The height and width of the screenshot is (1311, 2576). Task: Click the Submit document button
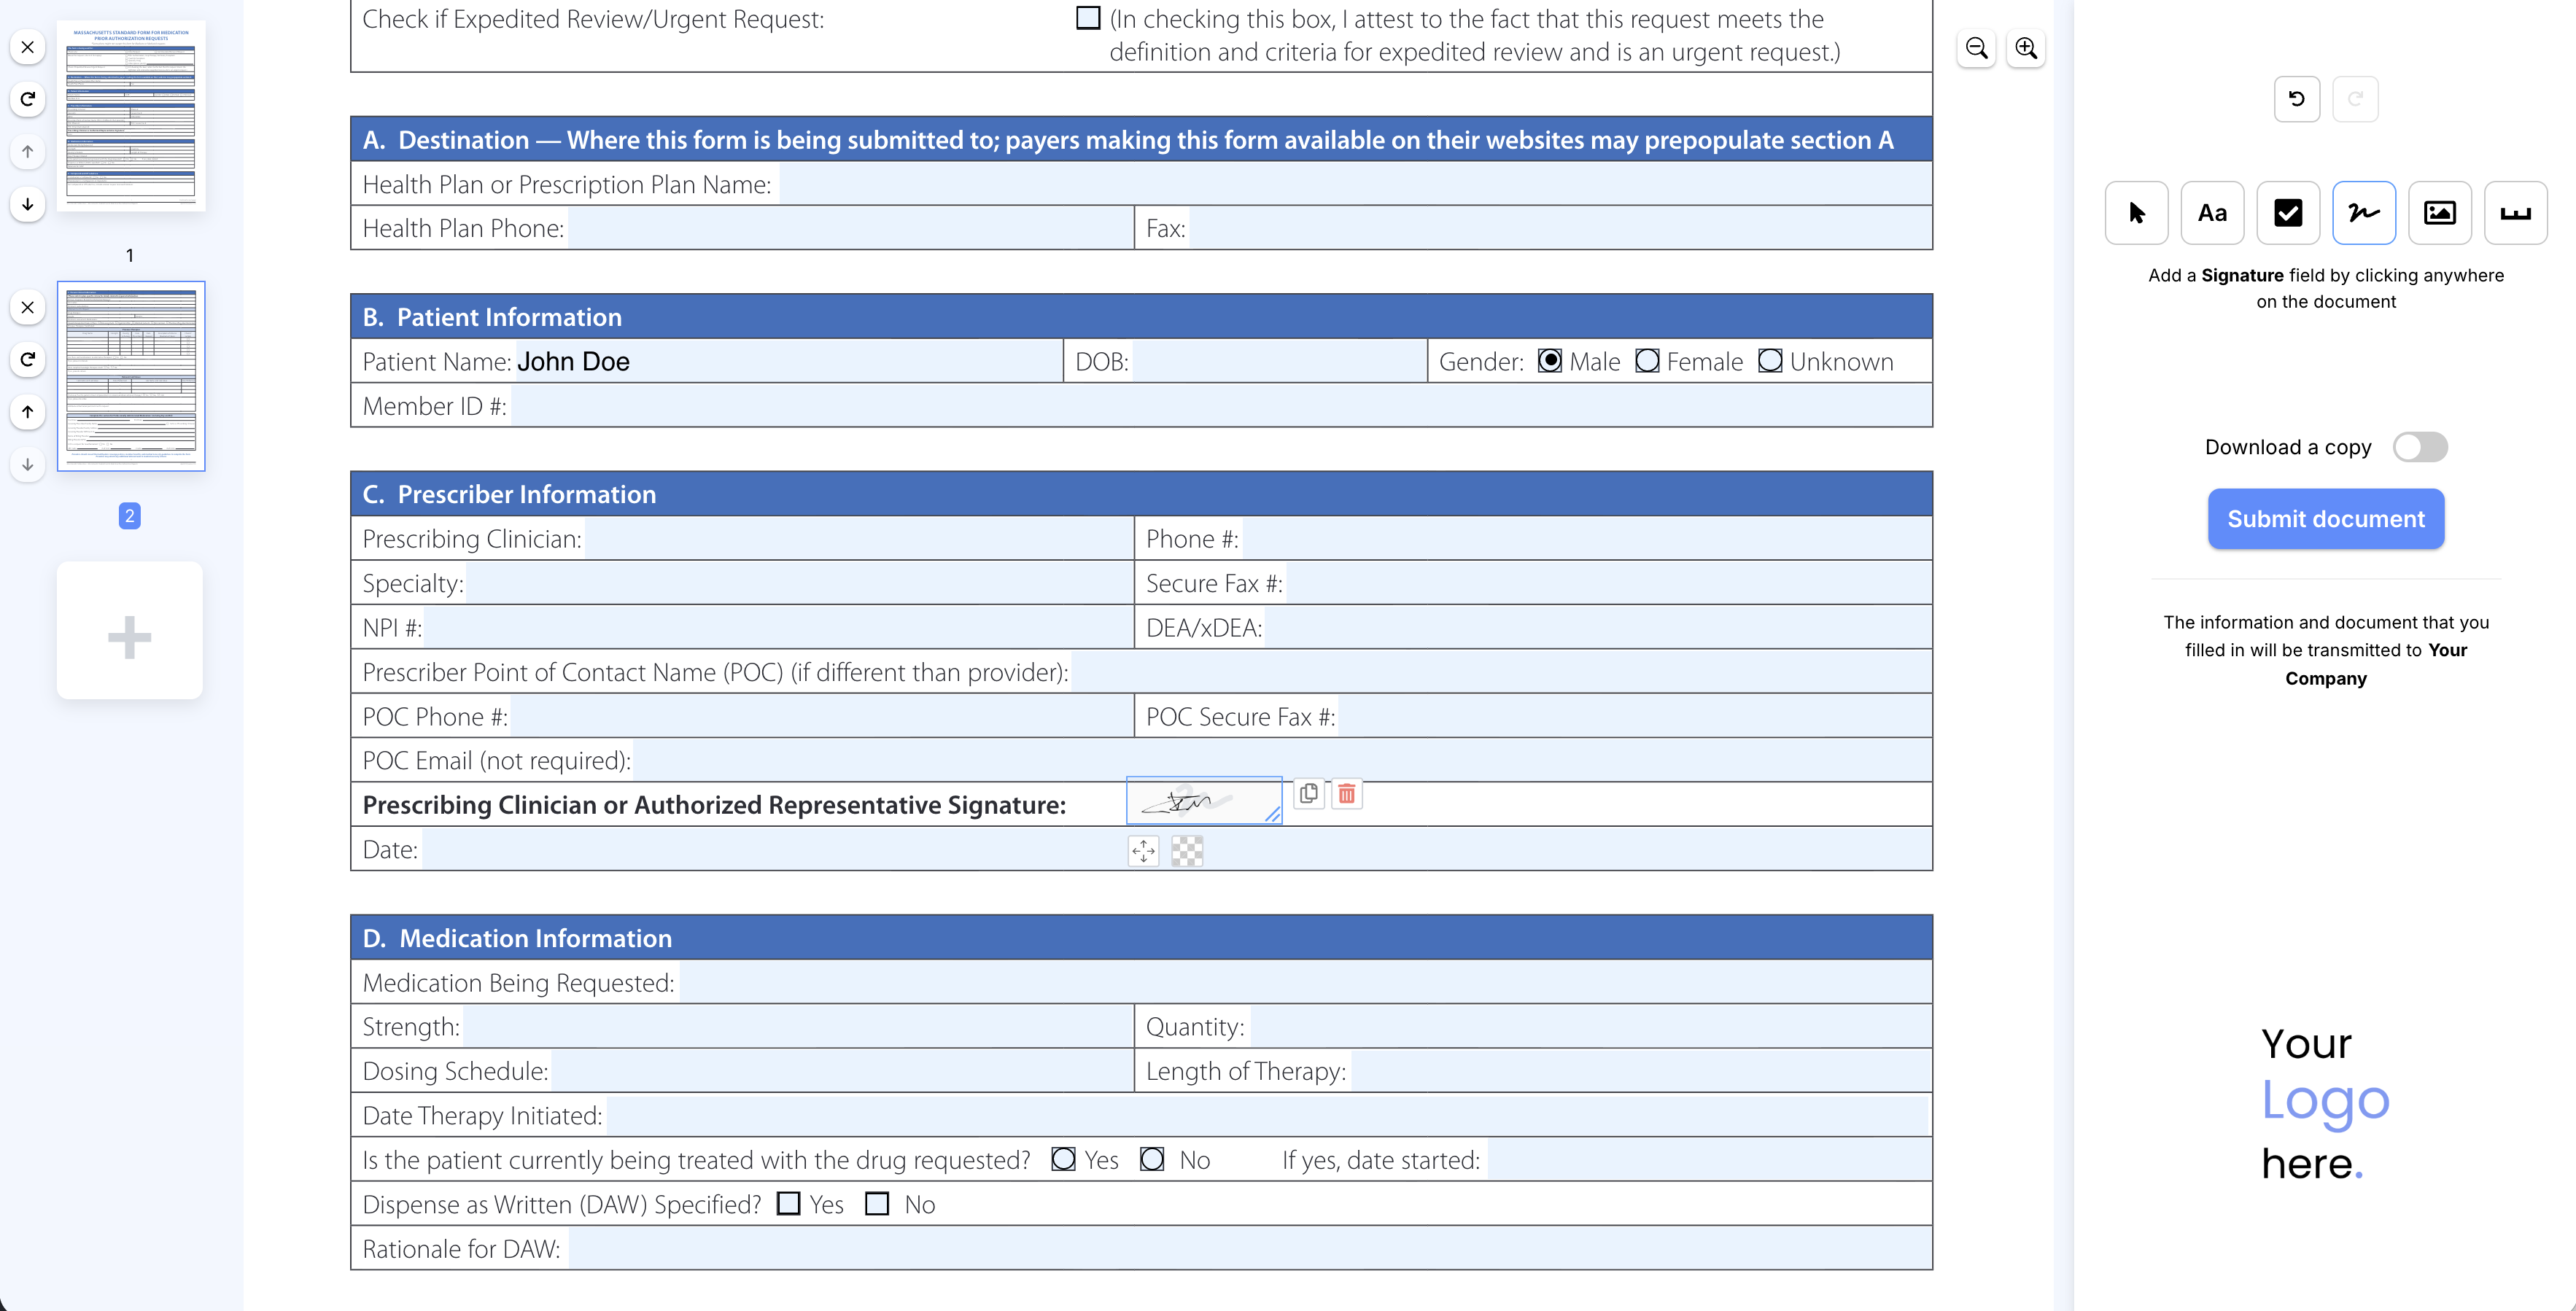coord(2325,519)
